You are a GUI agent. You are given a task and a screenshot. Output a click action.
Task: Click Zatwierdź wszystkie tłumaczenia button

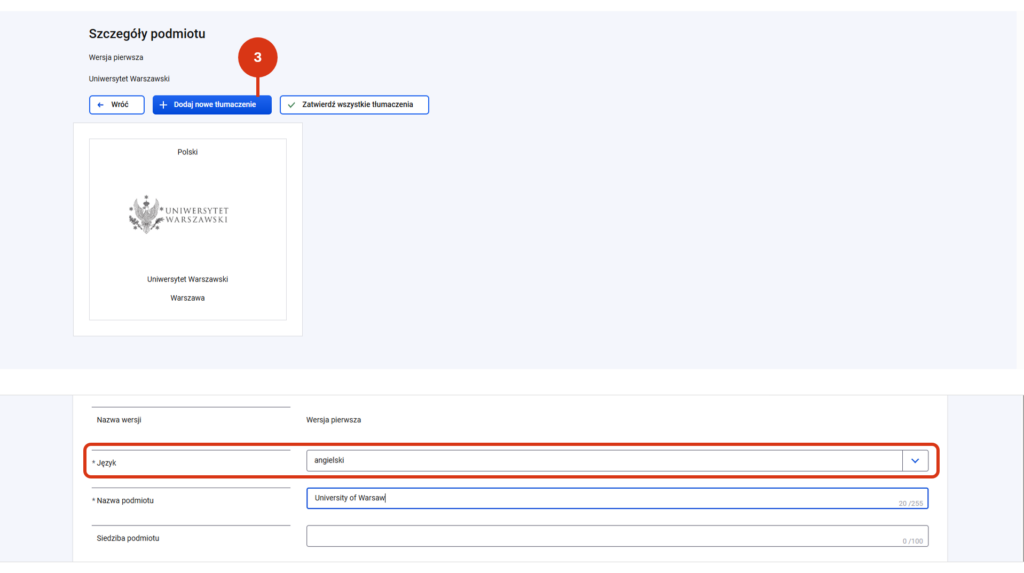click(355, 105)
